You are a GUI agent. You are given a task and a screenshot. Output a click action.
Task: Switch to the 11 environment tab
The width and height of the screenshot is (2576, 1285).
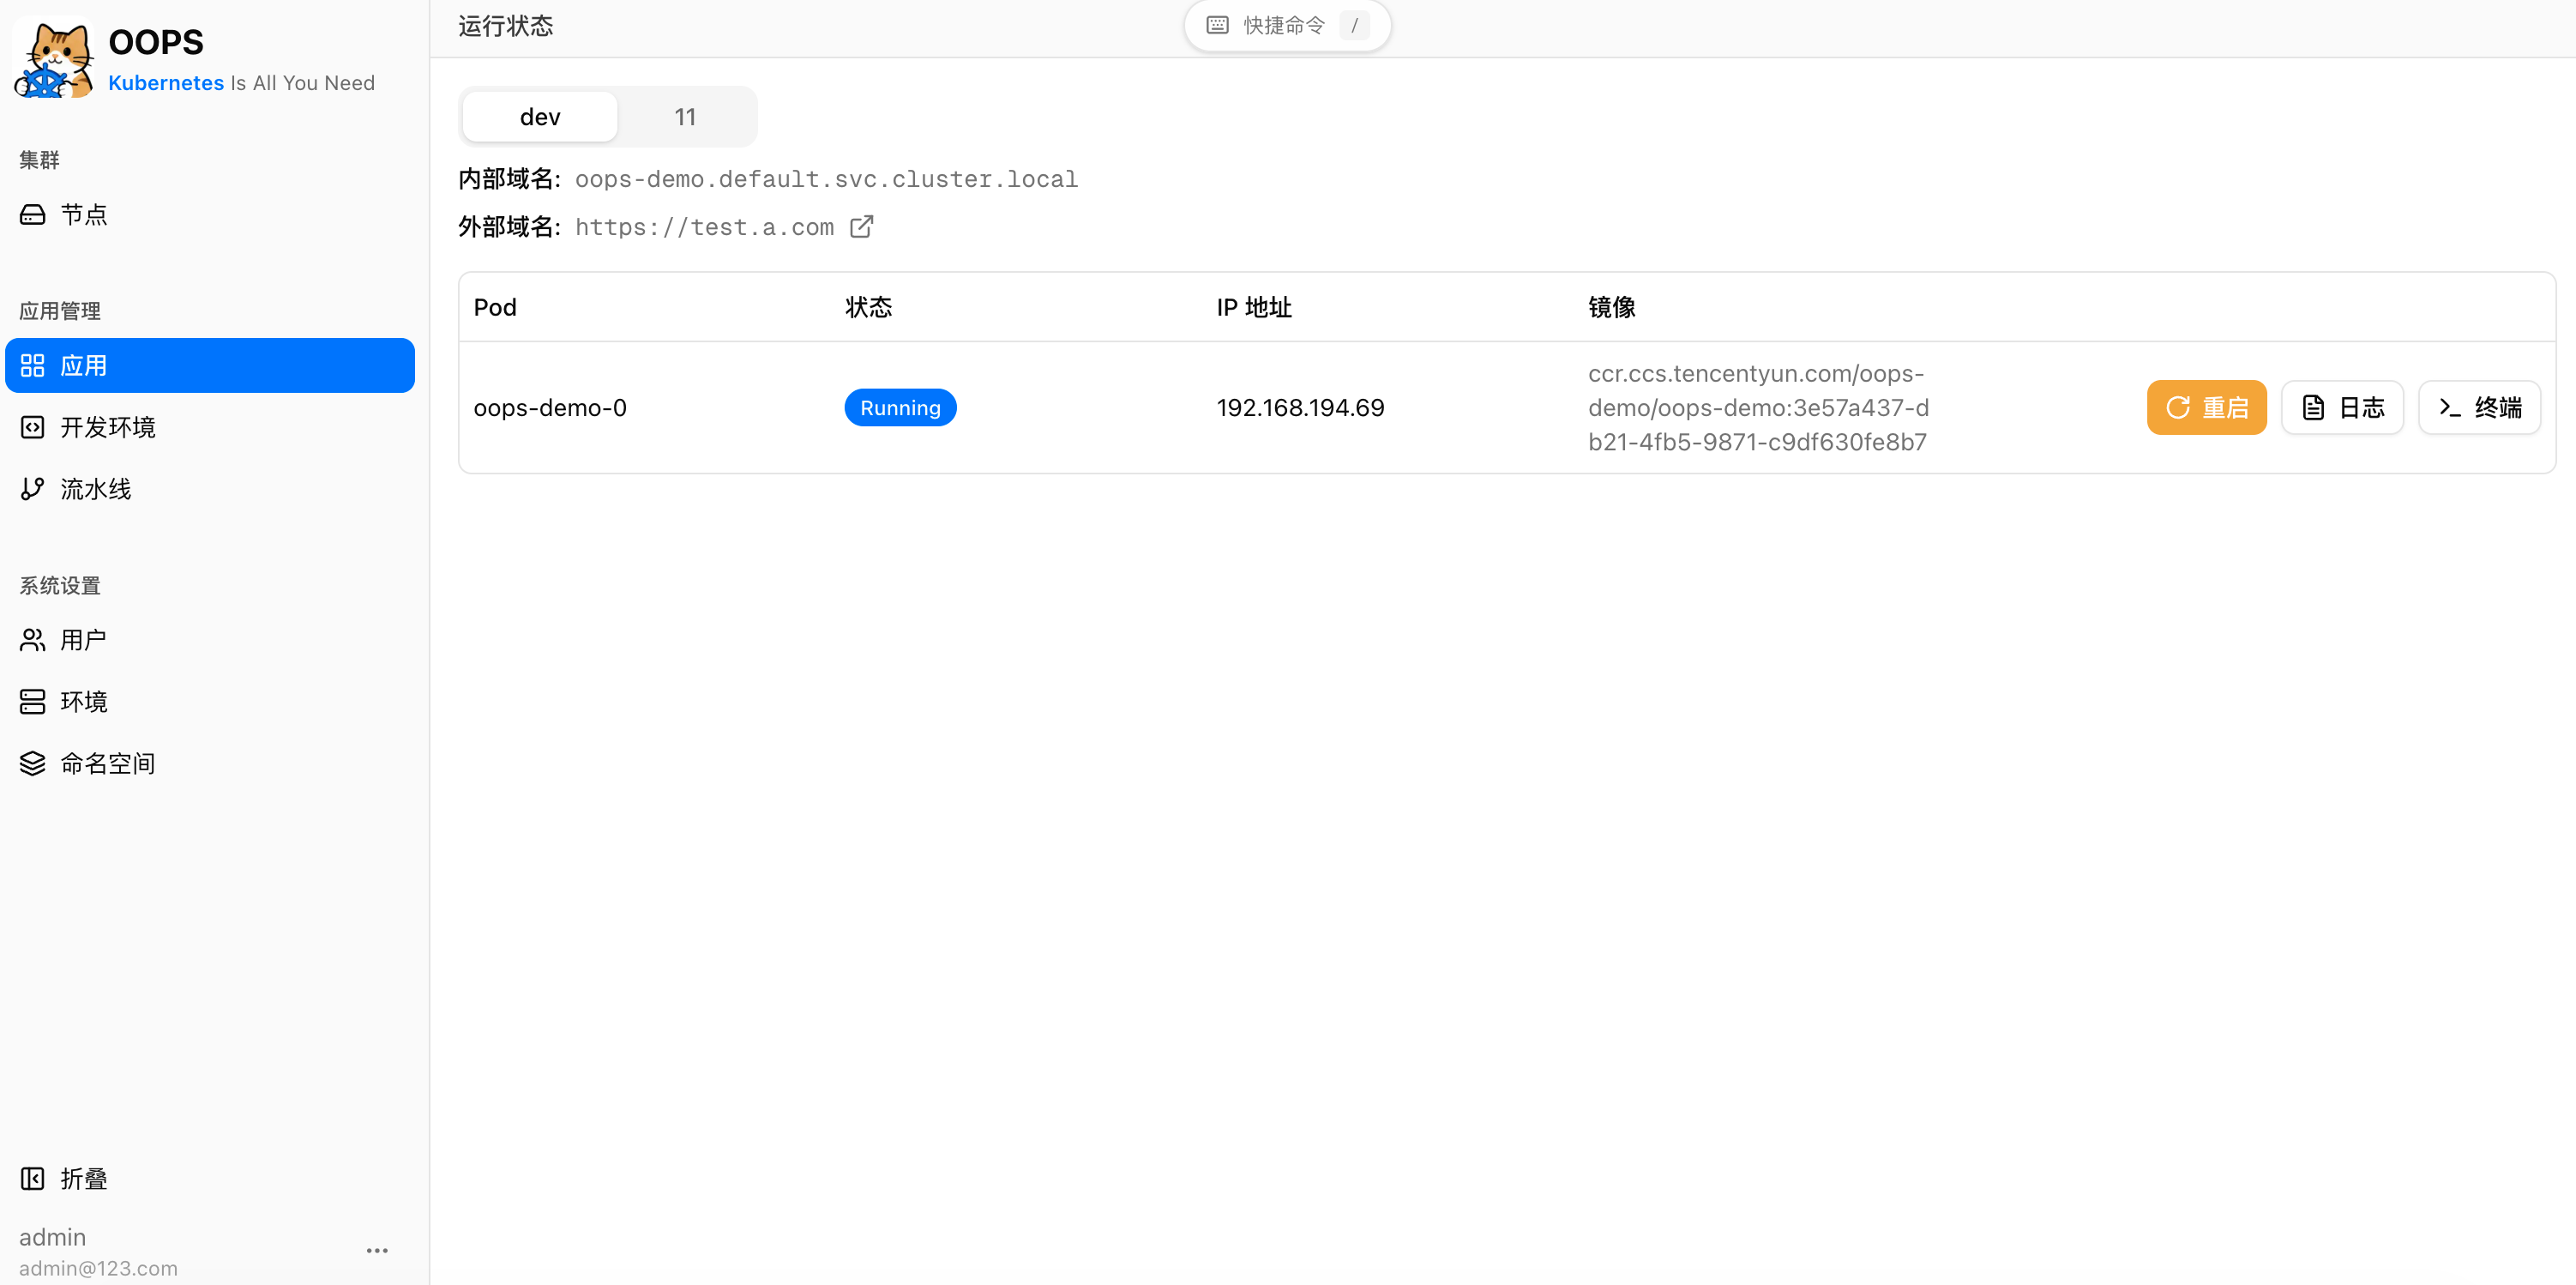[x=685, y=117]
